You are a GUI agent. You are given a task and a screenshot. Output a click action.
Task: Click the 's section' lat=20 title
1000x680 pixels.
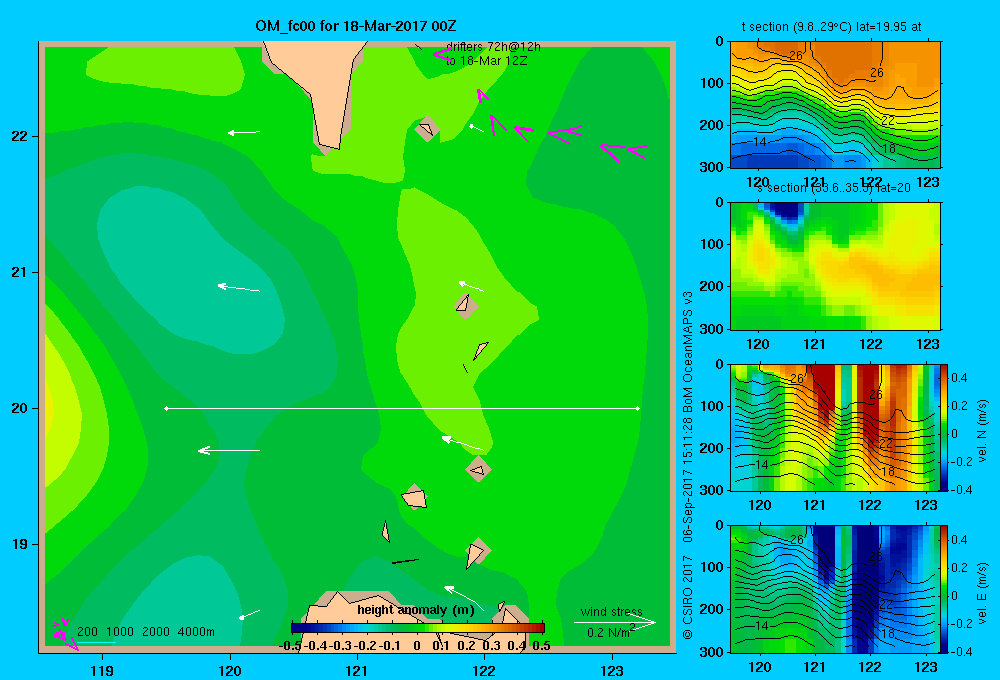pyautogui.click(x=834, y=188)
